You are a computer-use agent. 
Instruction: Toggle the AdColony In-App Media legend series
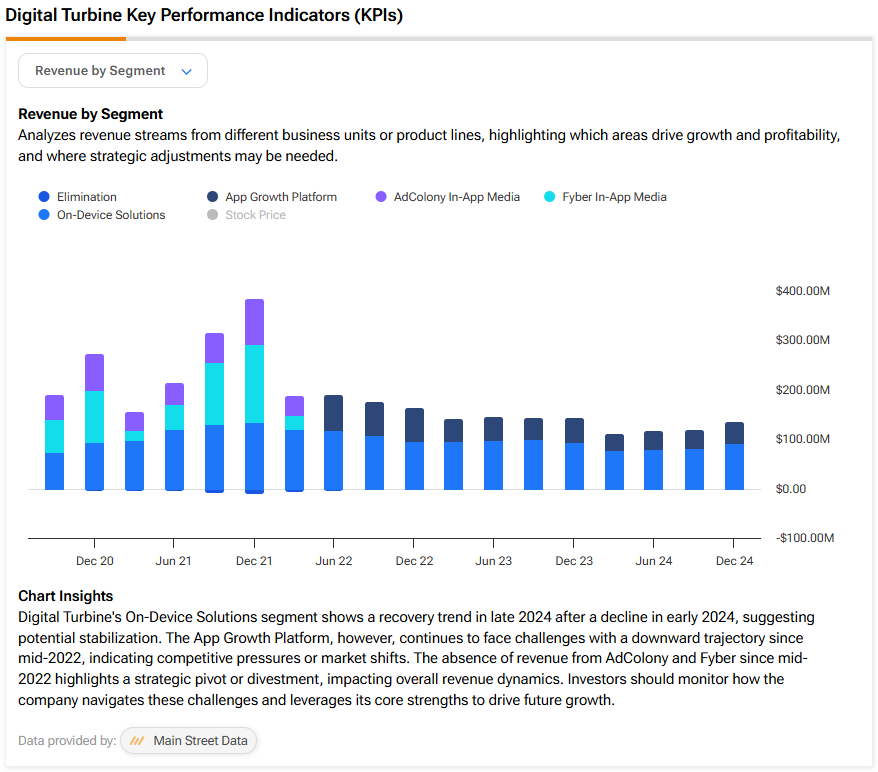448,197
